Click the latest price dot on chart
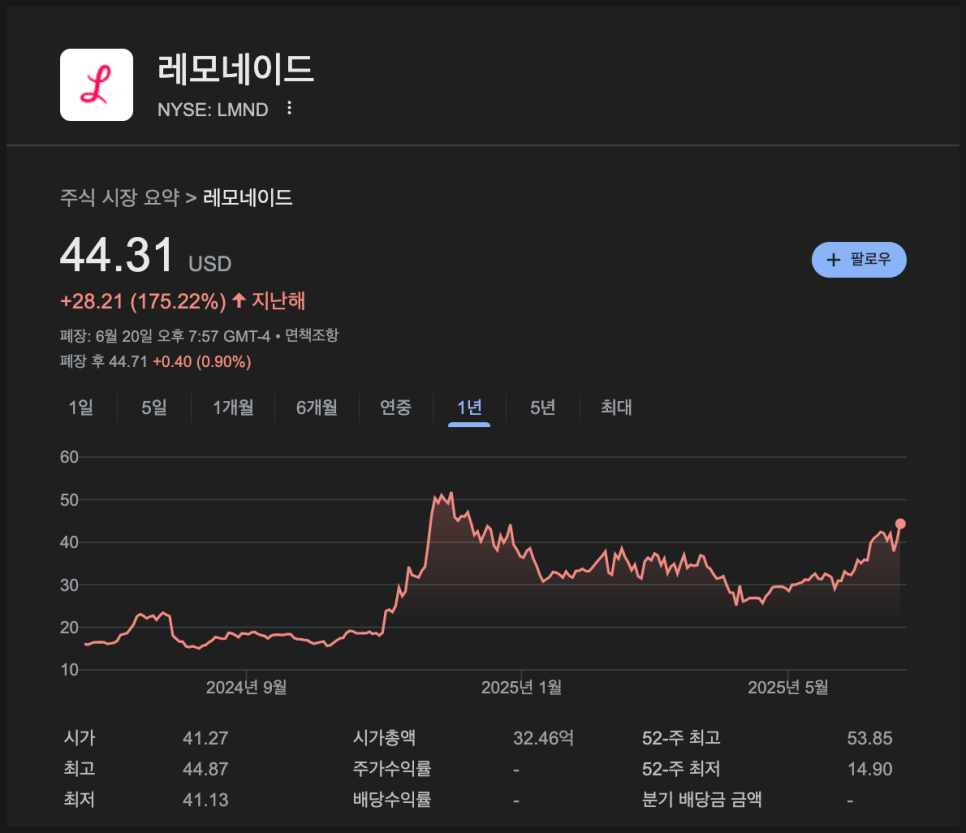Screen dimensions: 966x833 tap(900, 524)
